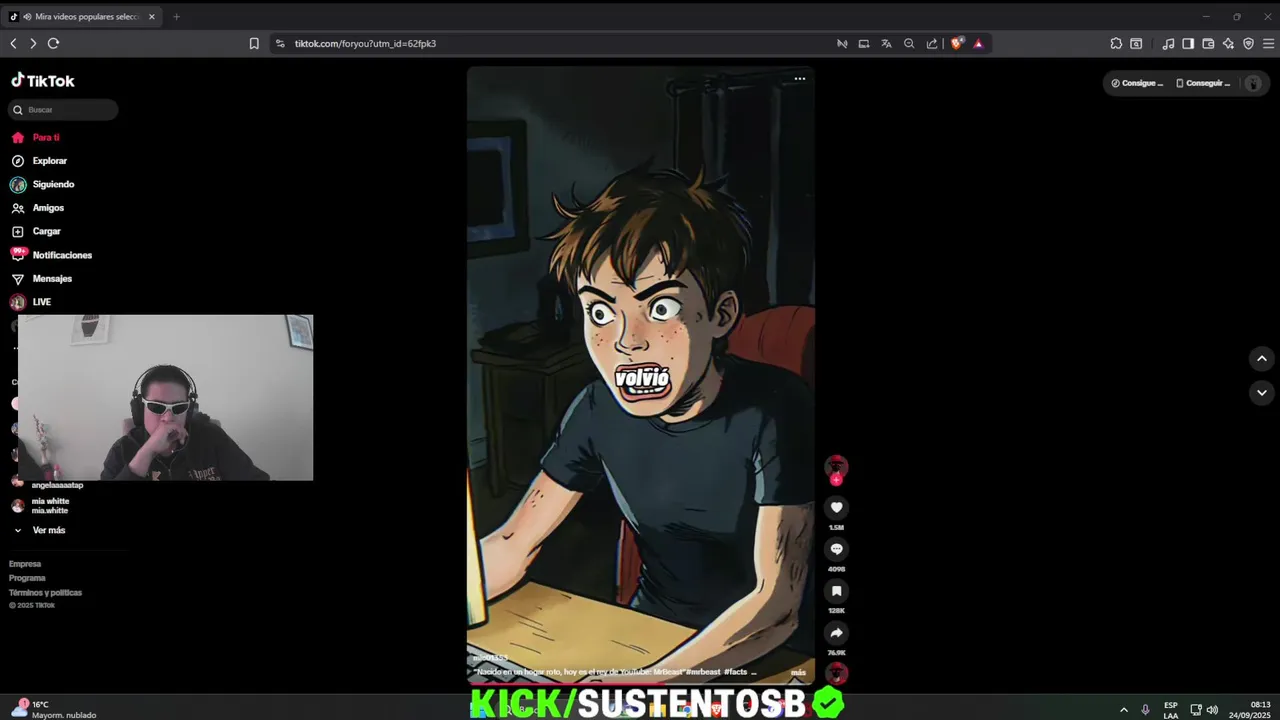Open Mensajes inbox

(41, 279)
